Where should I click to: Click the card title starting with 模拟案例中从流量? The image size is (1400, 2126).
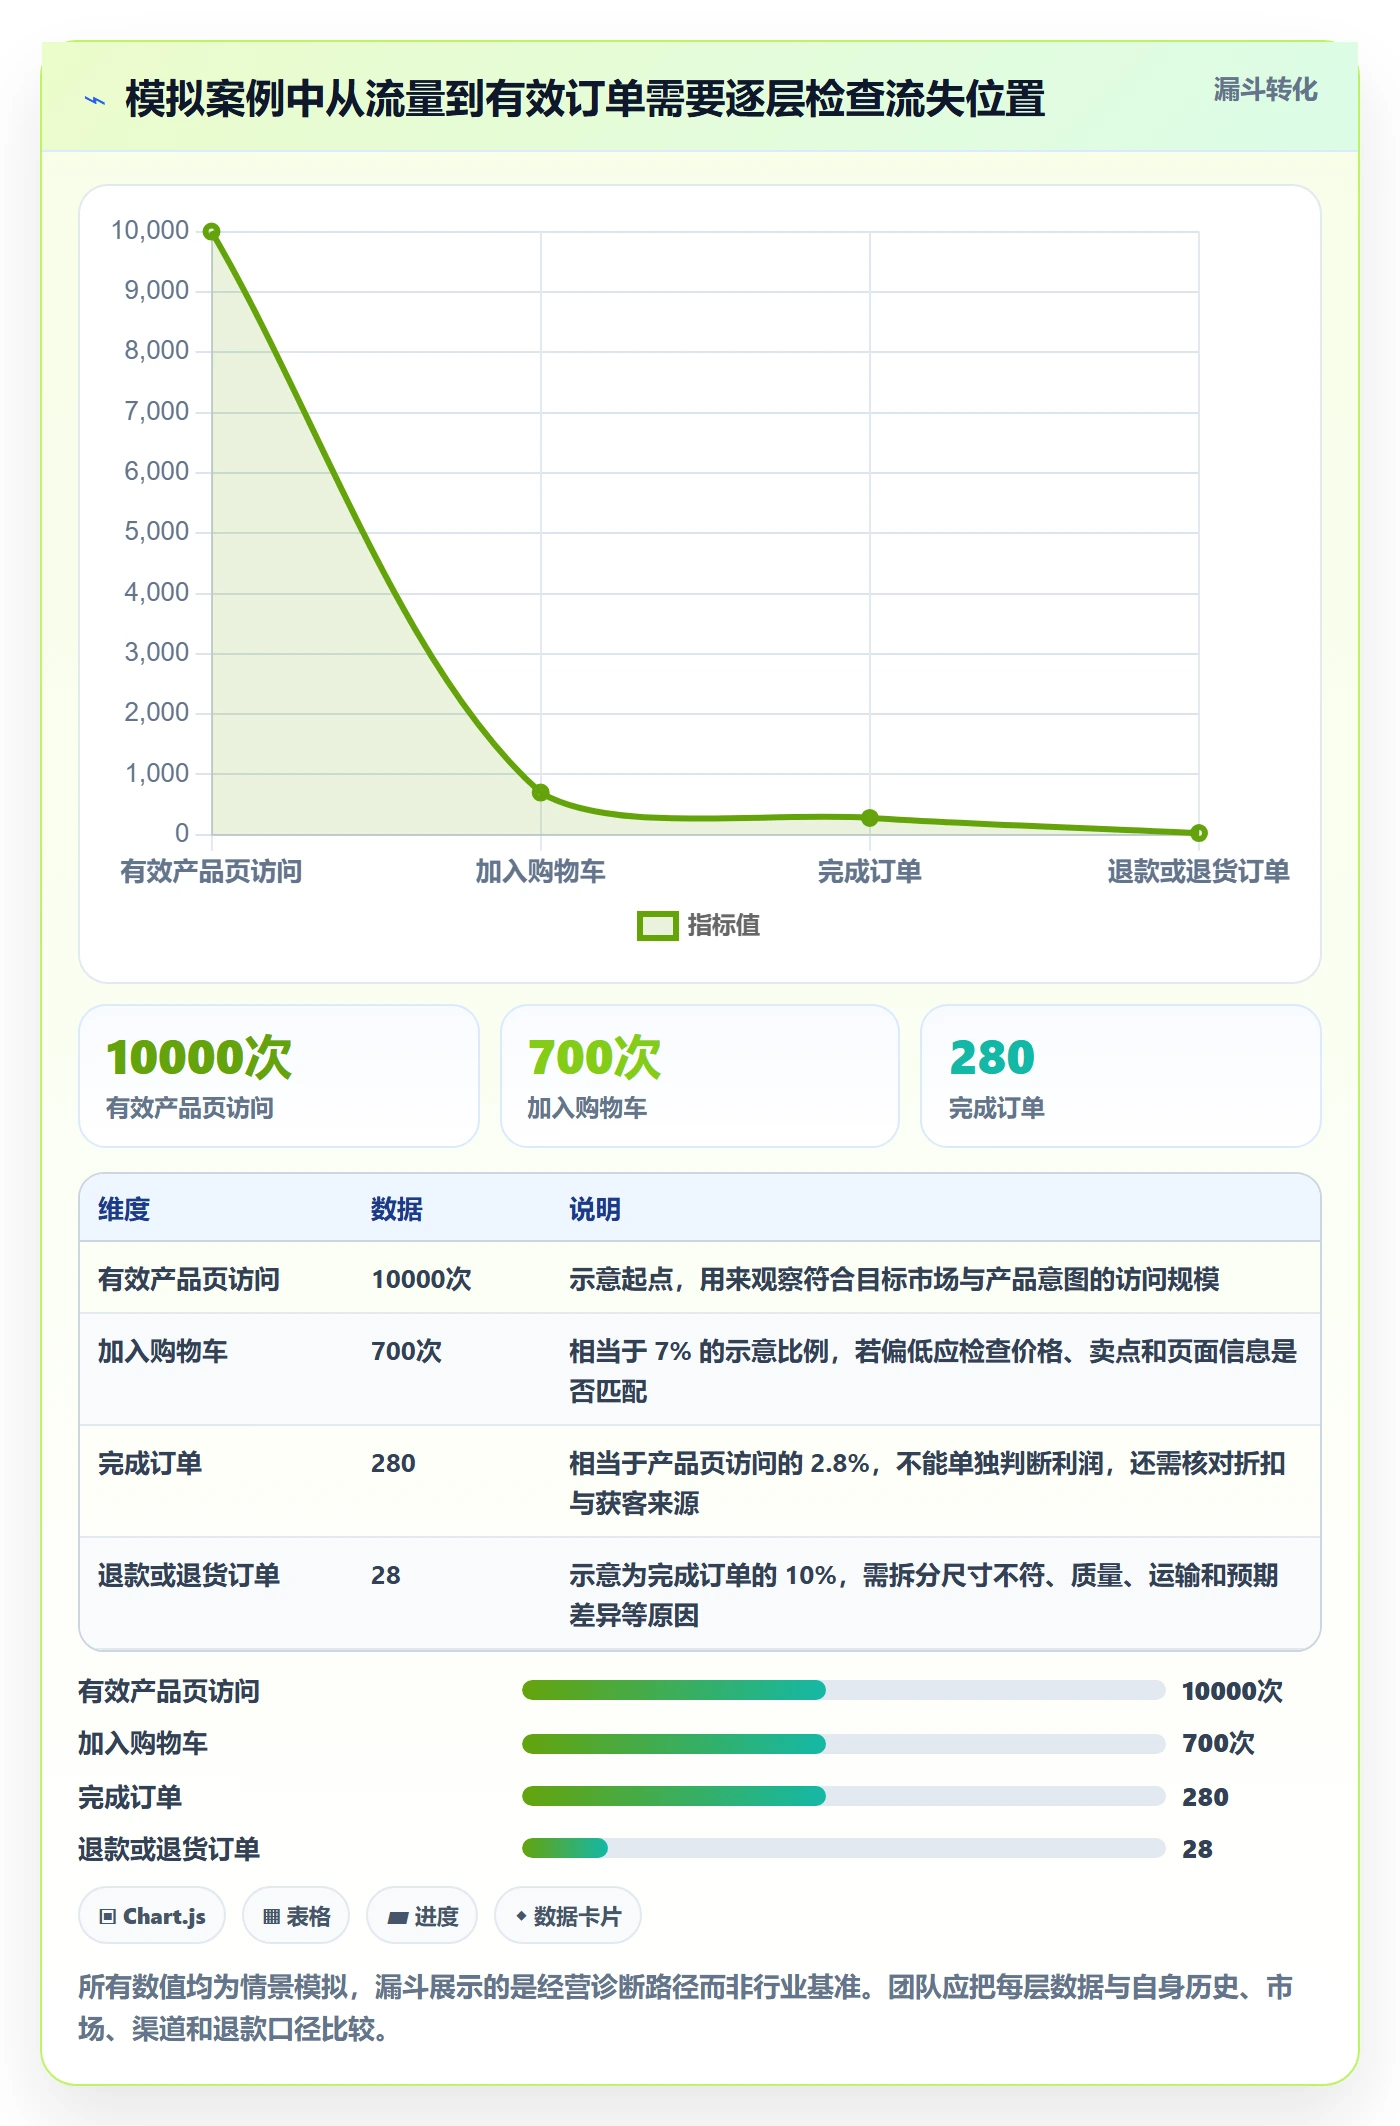585,99
